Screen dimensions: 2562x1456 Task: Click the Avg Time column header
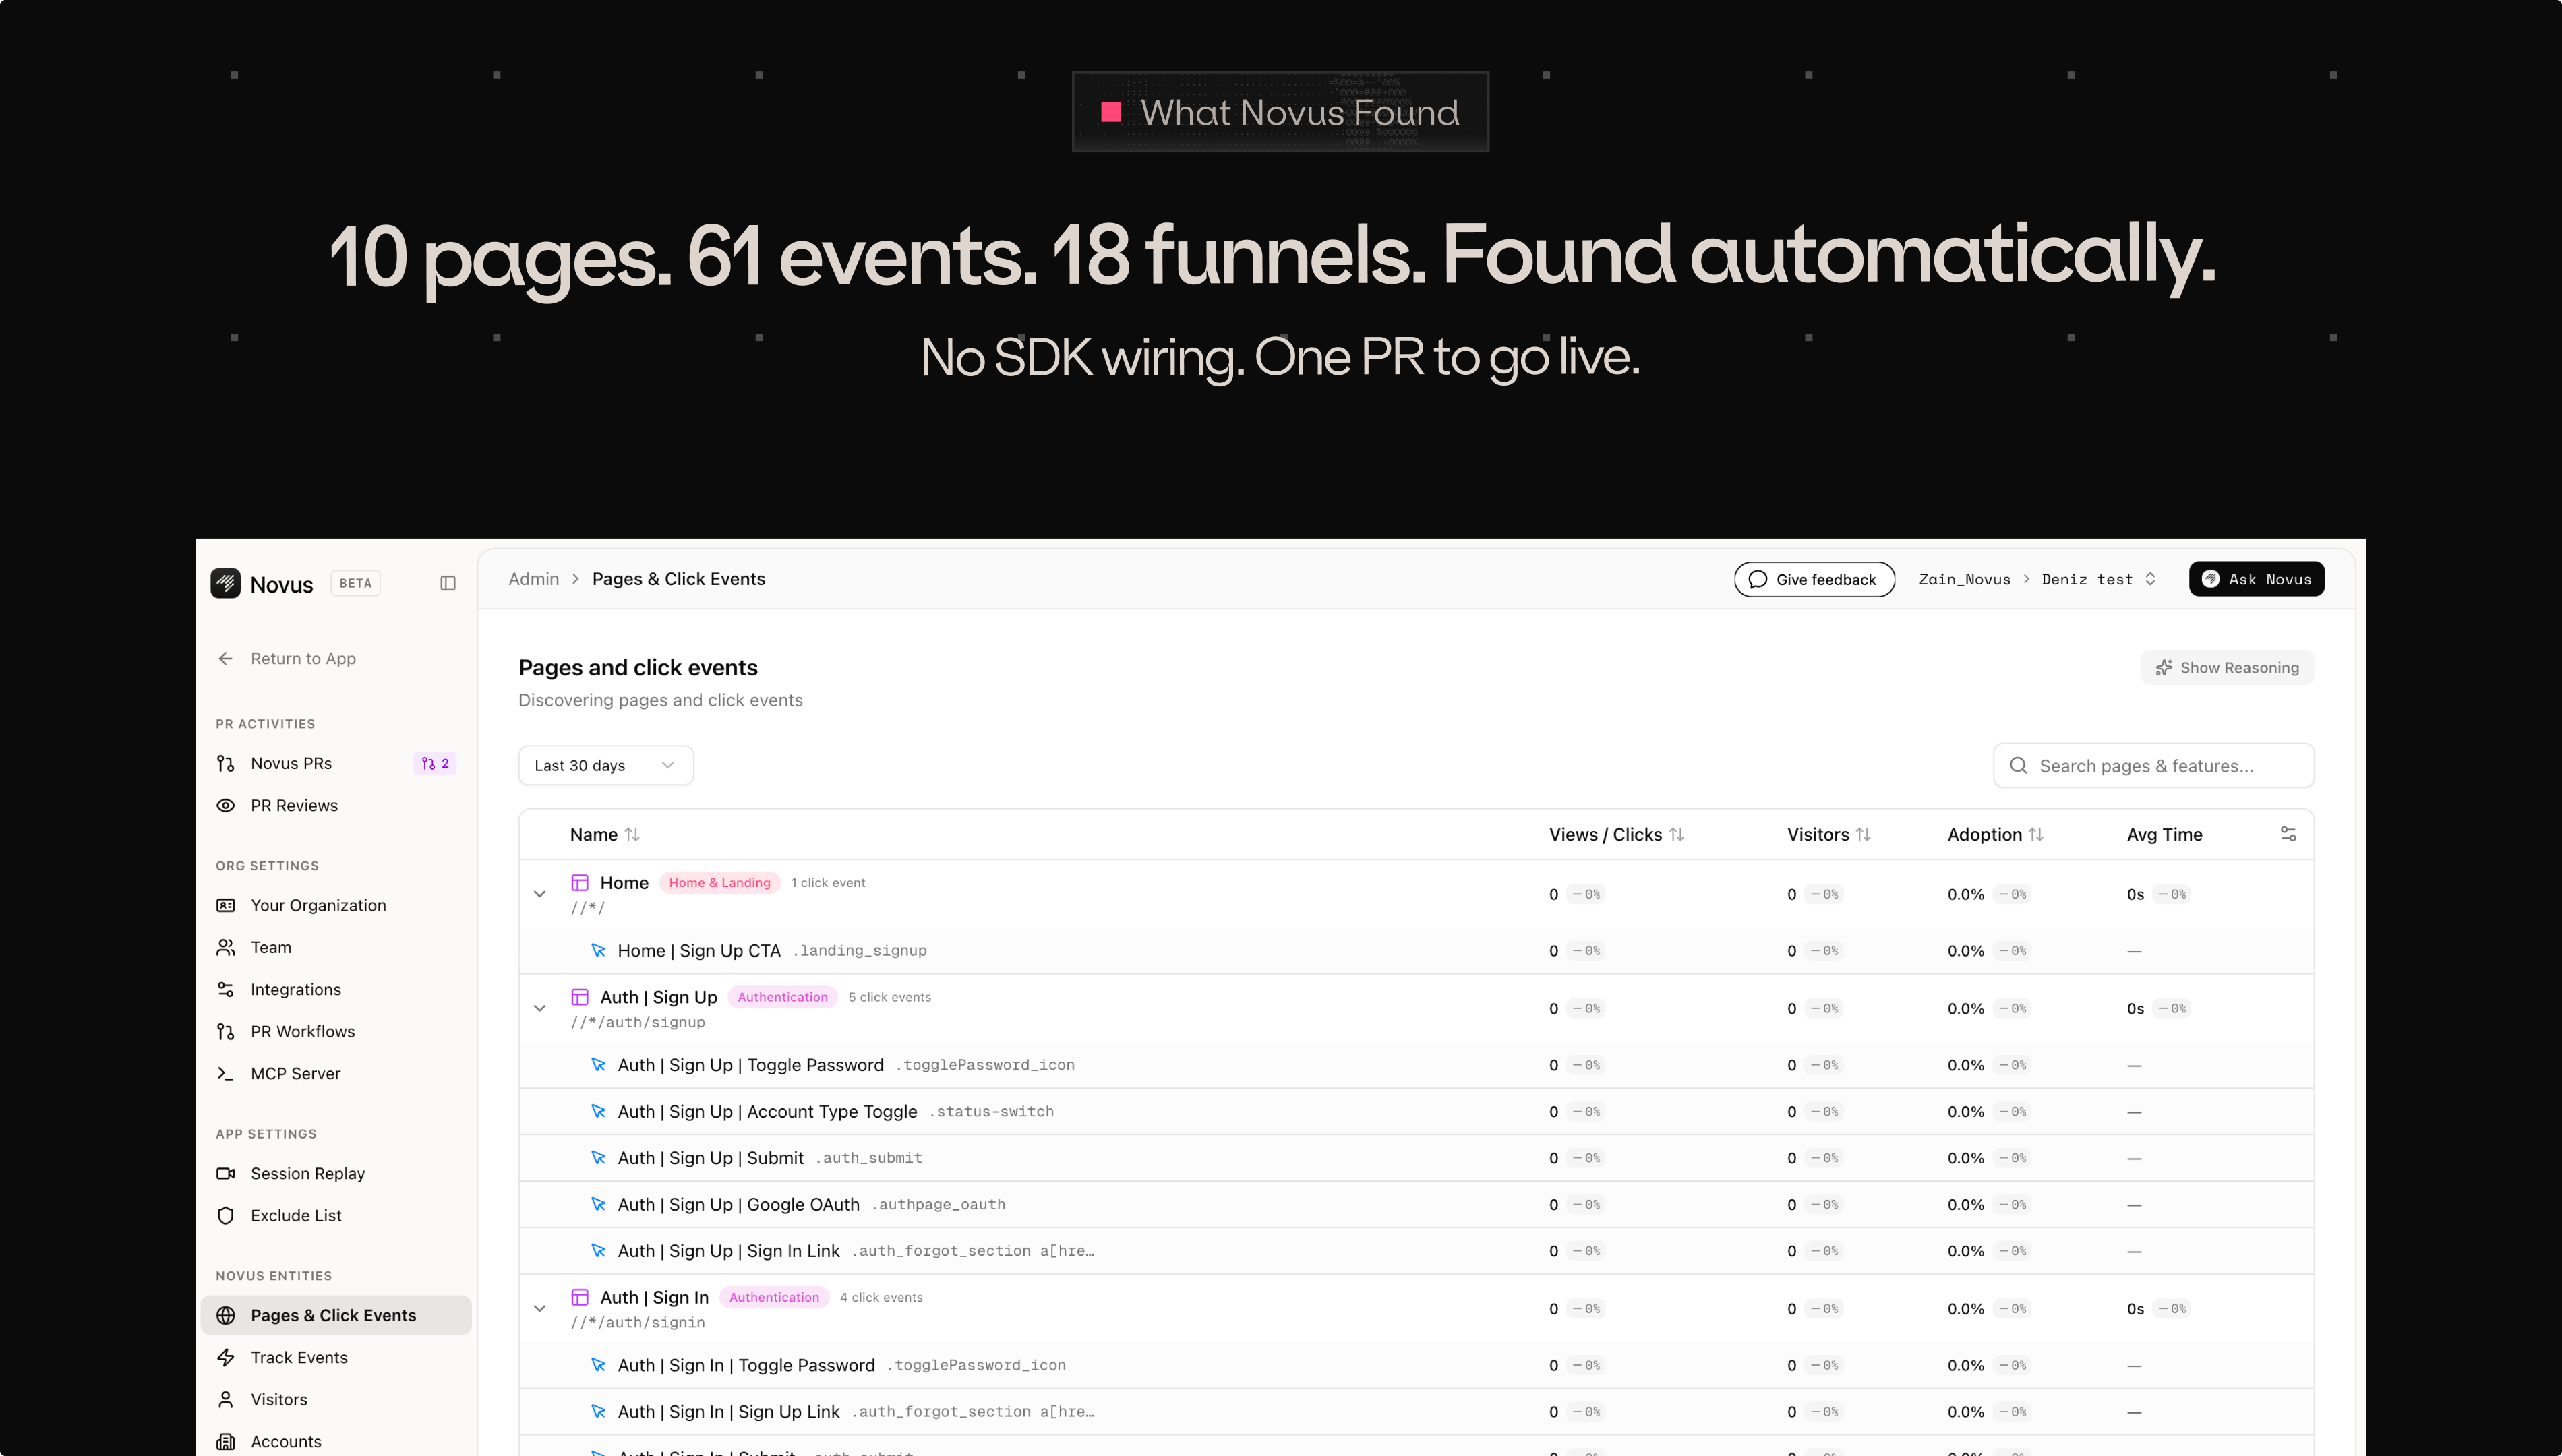(2164, 834)
